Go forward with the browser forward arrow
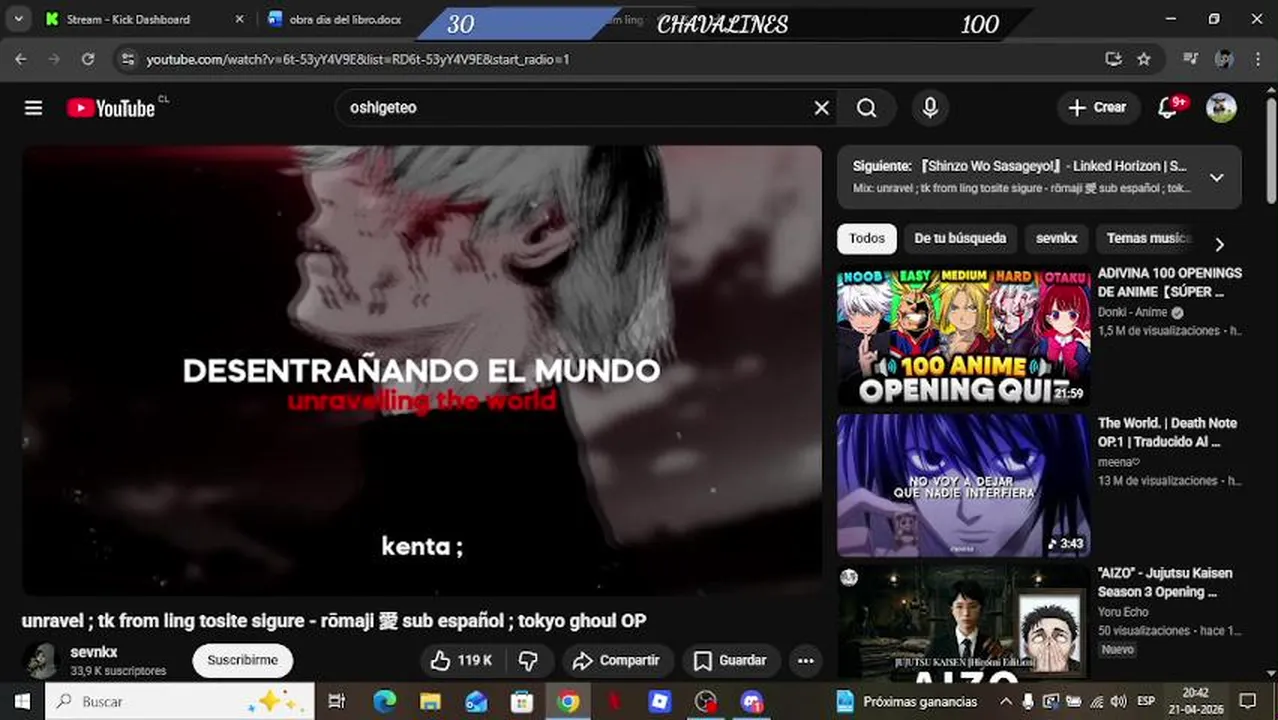 tap(54, 59)
